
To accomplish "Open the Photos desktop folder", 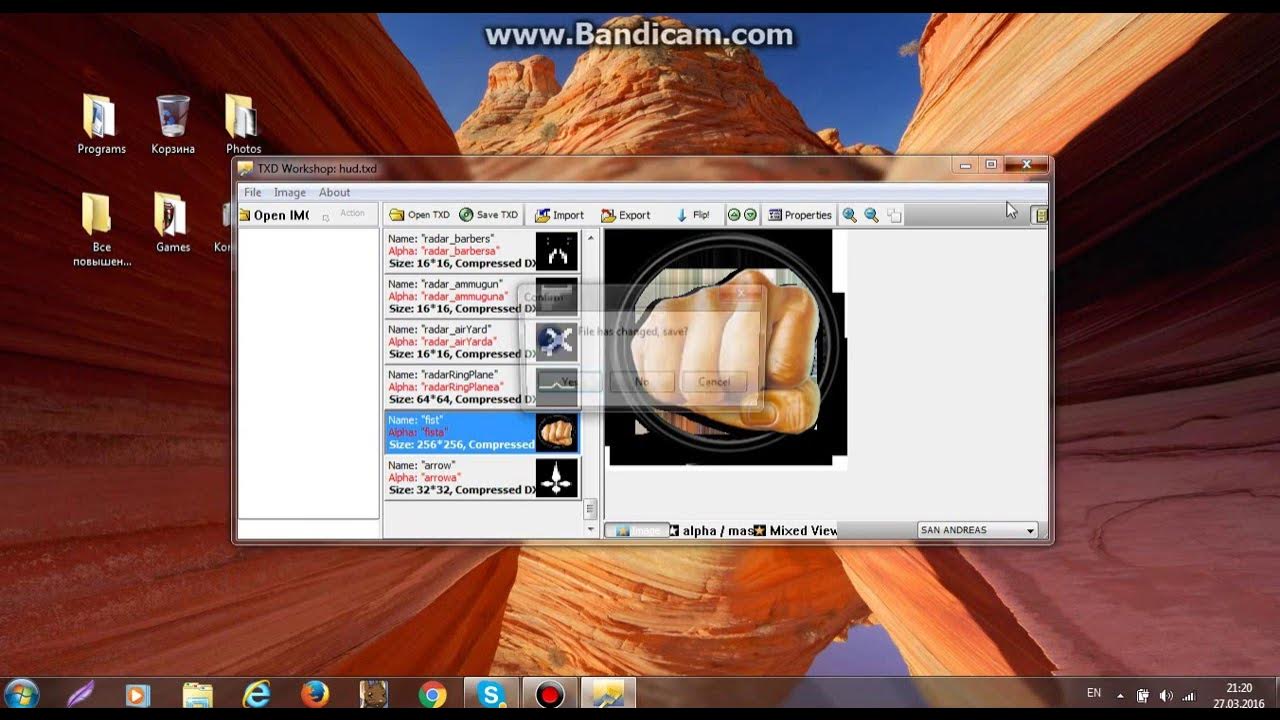I will 242,125.
